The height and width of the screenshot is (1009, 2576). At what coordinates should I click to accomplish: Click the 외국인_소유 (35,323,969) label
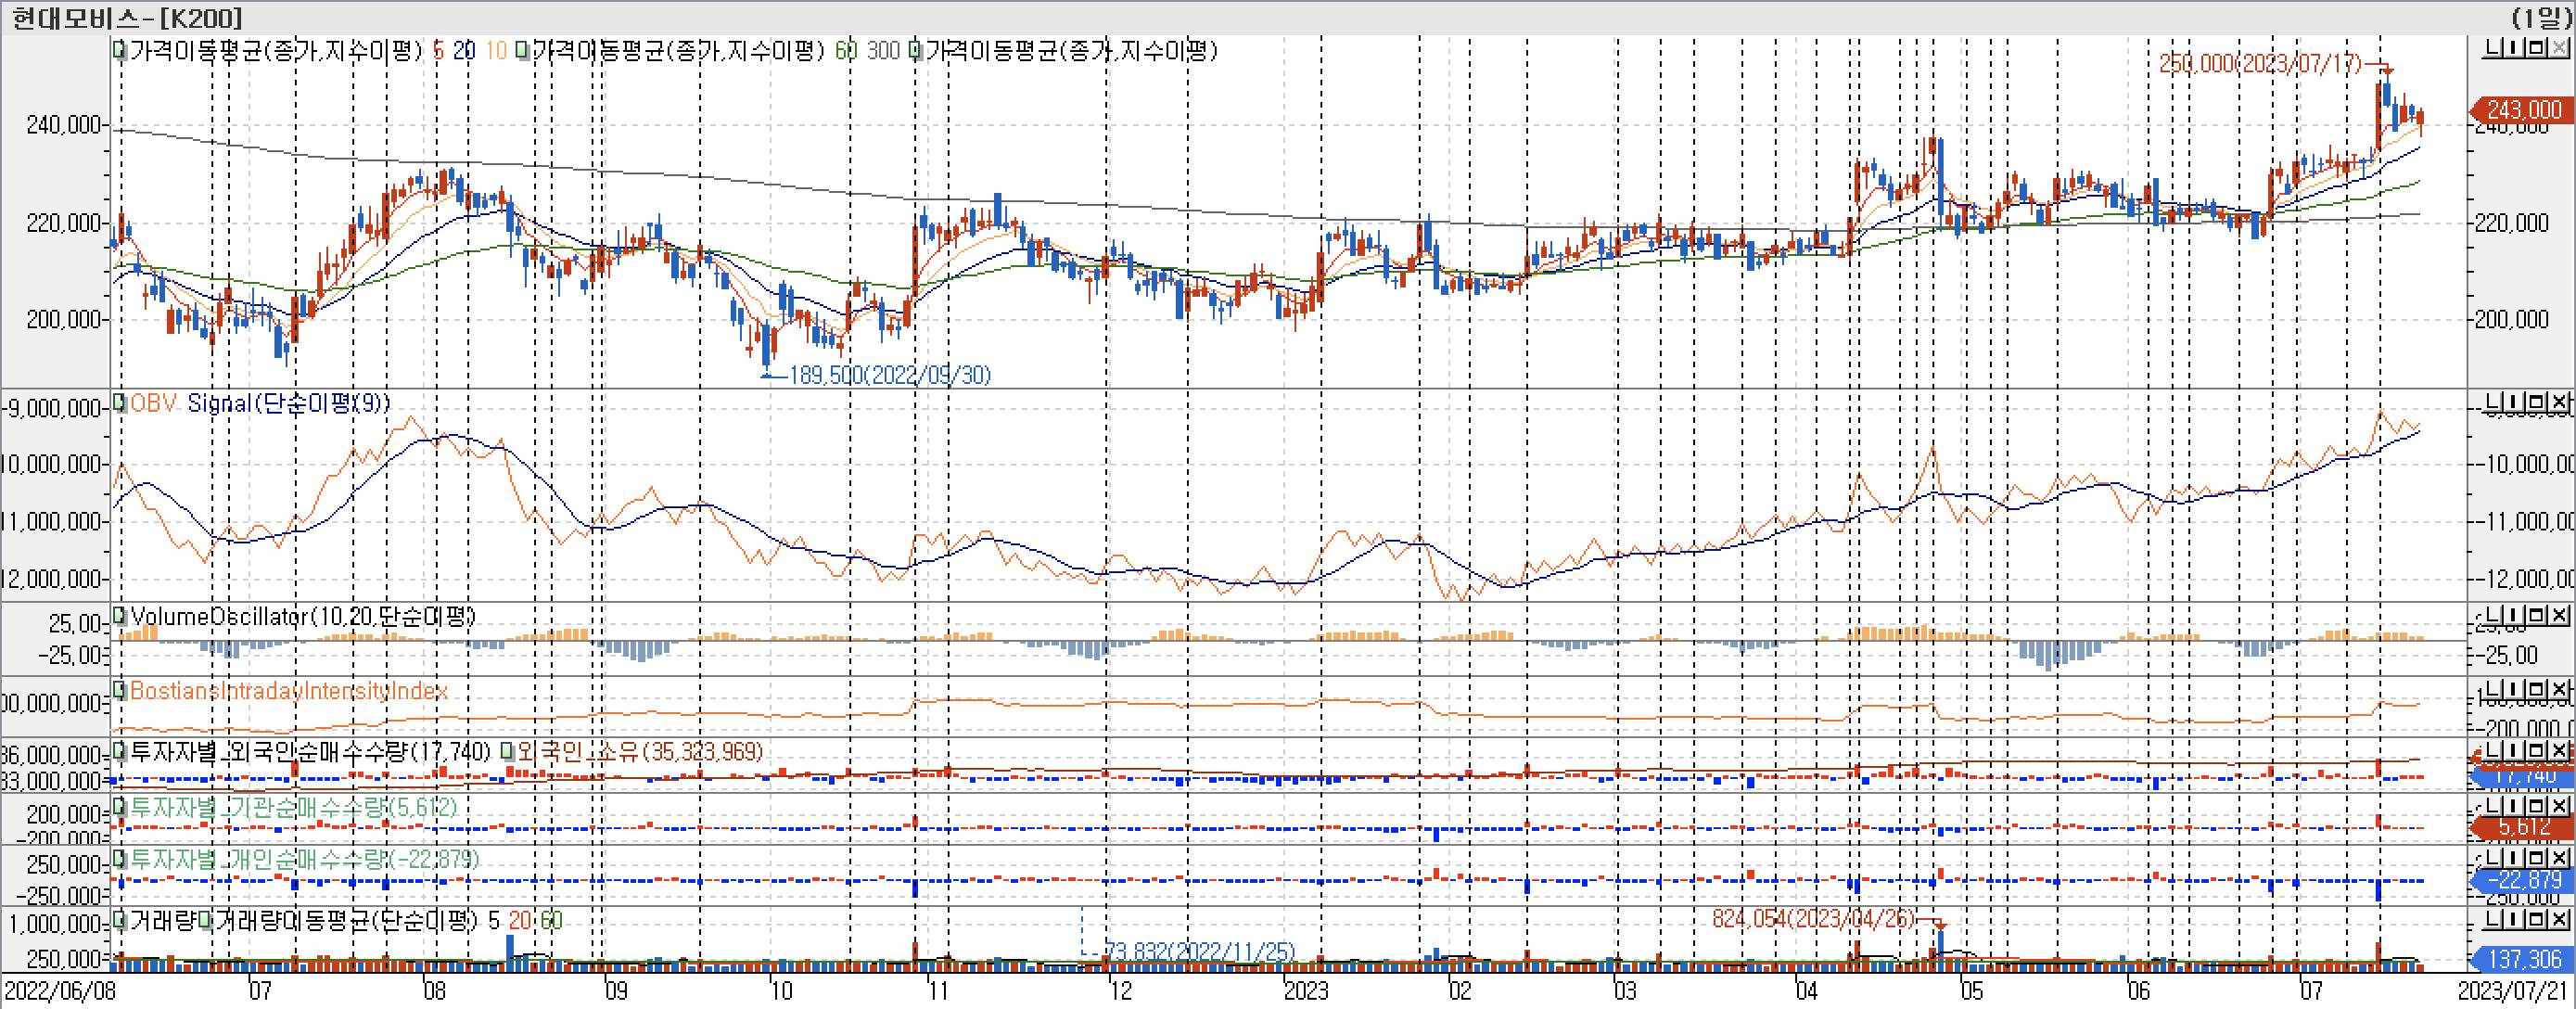(640, 751)
